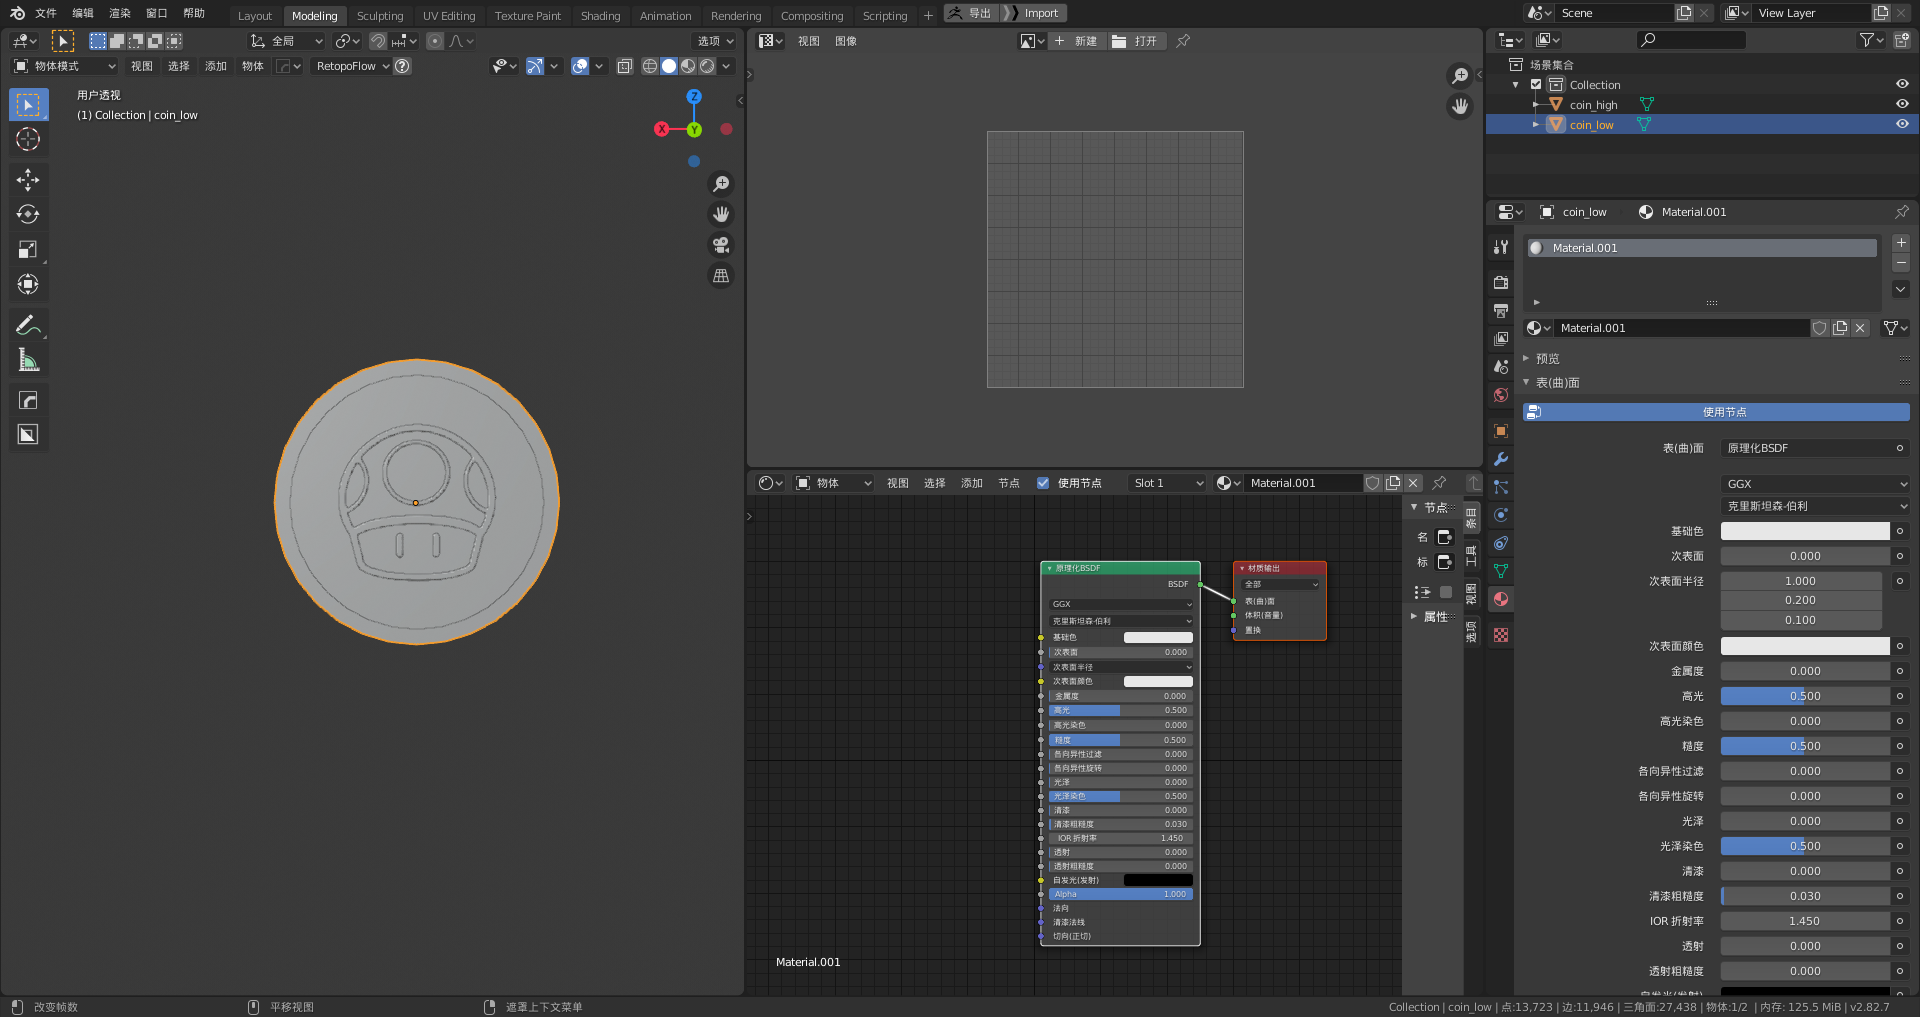
Task: Choose the Annotate pencil tool
Action: (28, 325)
